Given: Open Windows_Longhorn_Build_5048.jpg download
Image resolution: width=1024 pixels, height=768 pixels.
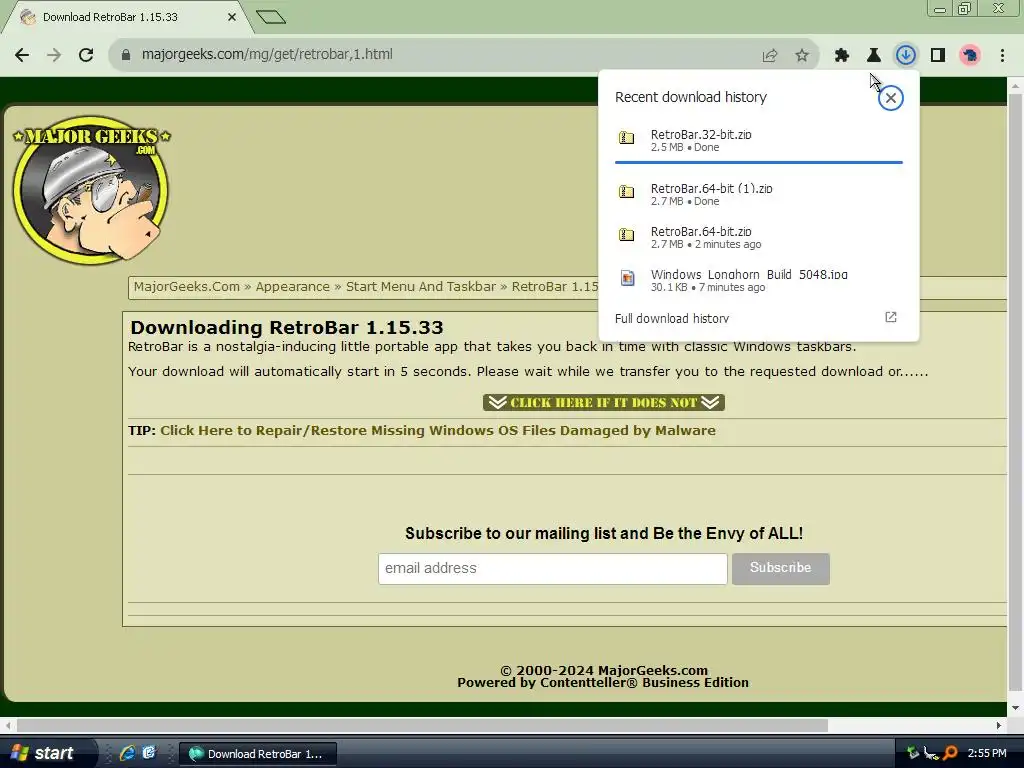Looking at the screenshot, I should tap(758, 280).
